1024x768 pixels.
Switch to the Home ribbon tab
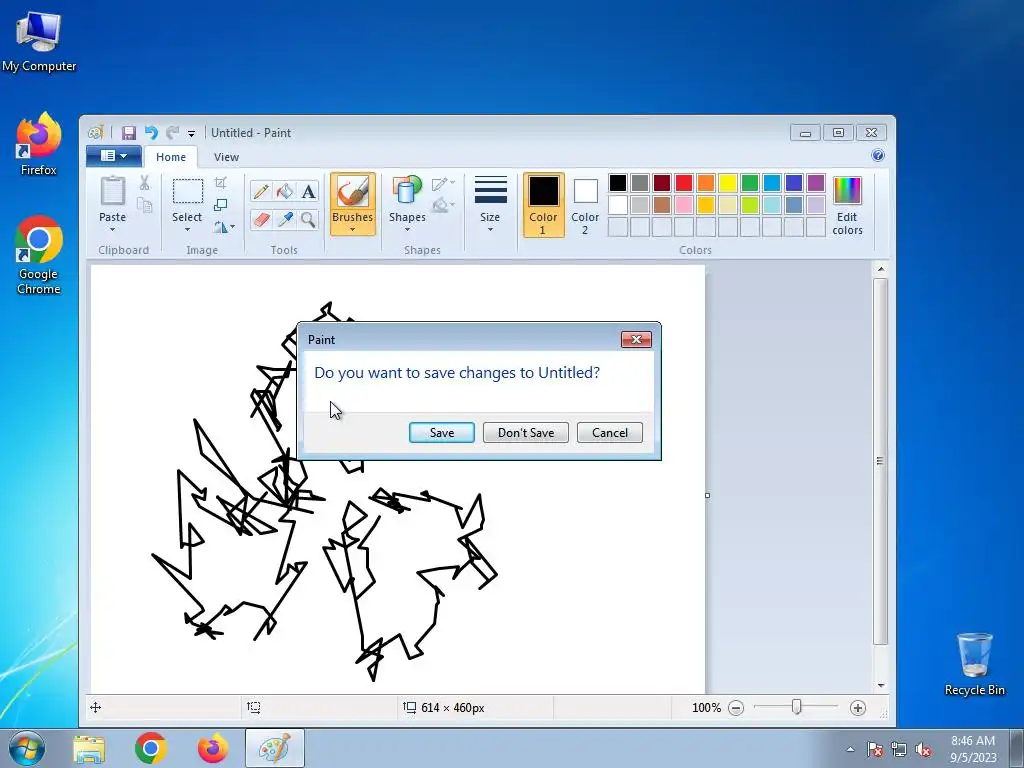171,157
